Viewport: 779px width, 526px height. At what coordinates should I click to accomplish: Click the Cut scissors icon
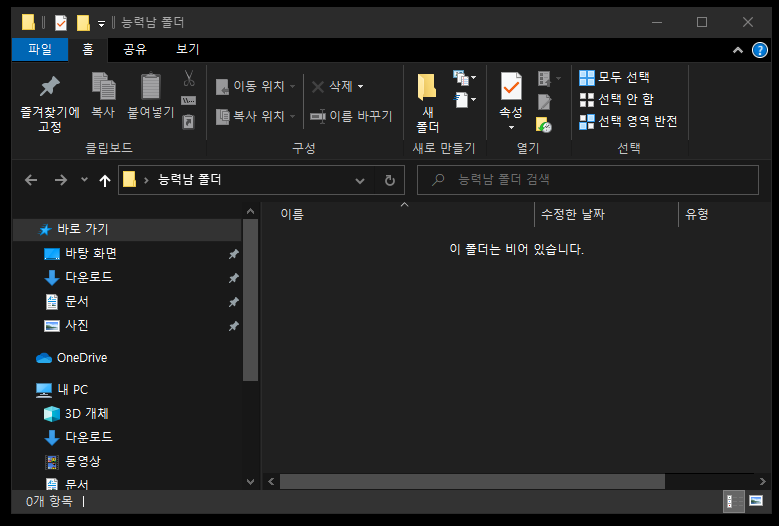(x=189, y=78)
